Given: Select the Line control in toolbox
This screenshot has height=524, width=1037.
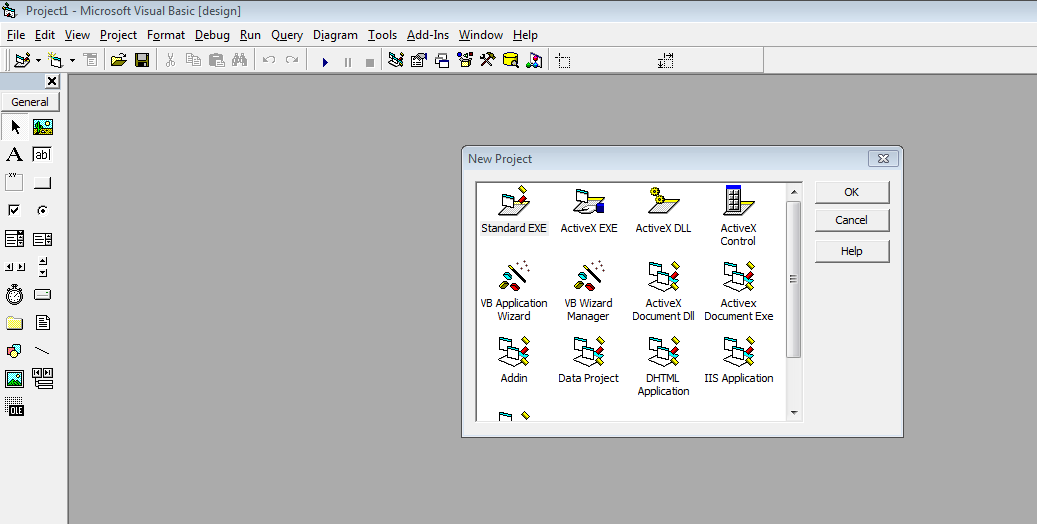Looking at the screenshot, I should (42, 351).
